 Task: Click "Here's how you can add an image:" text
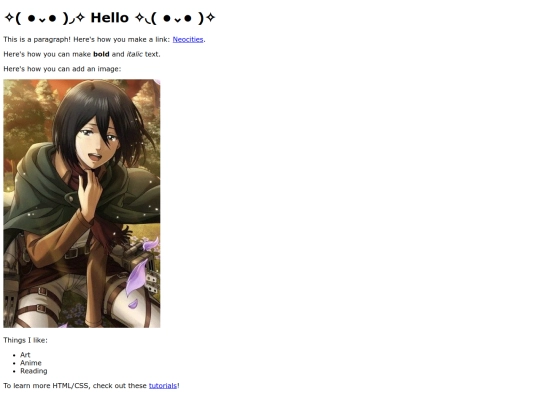coord(62,69)
